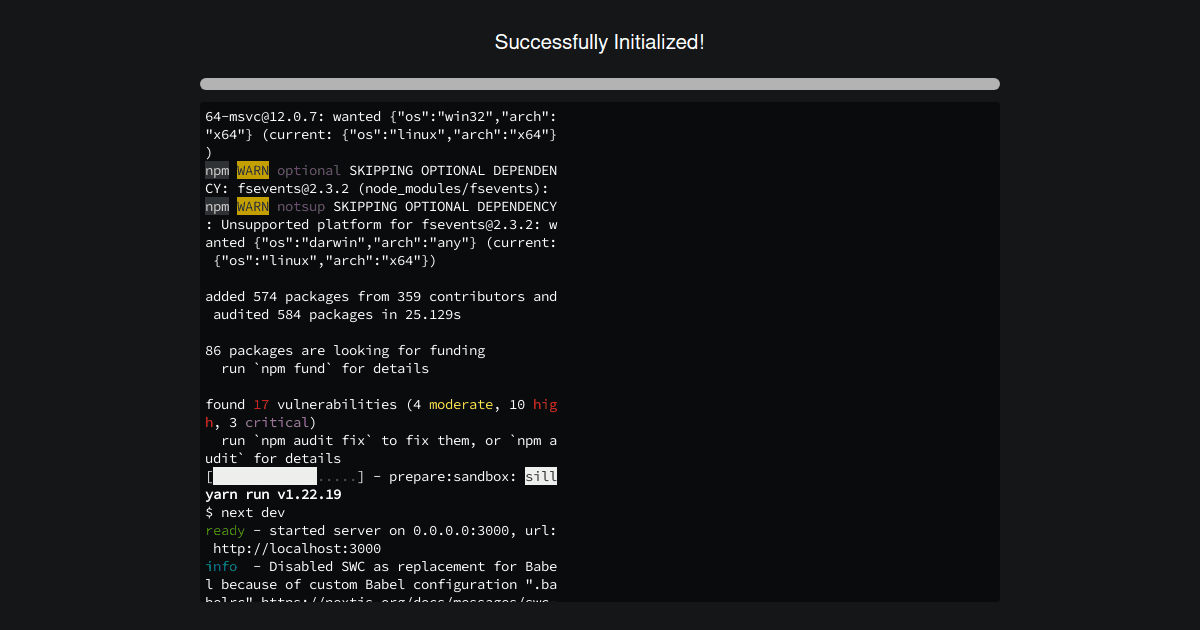Click the blue info status indicator
The image size is (1200, 630).
pos(220,566)
